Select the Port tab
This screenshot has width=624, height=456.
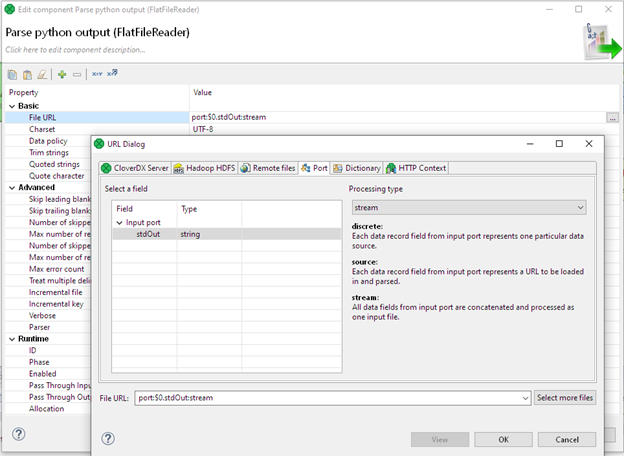point(314,168)
